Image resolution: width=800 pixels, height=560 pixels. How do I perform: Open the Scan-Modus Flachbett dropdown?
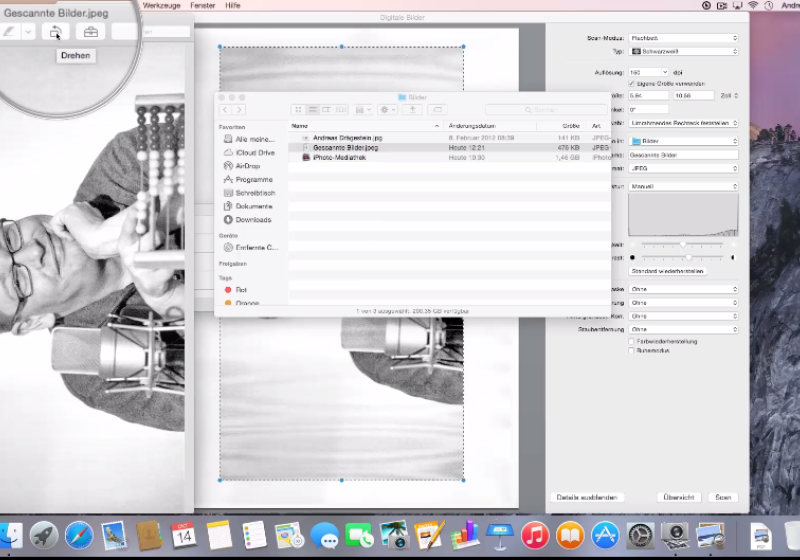[683, 38]
